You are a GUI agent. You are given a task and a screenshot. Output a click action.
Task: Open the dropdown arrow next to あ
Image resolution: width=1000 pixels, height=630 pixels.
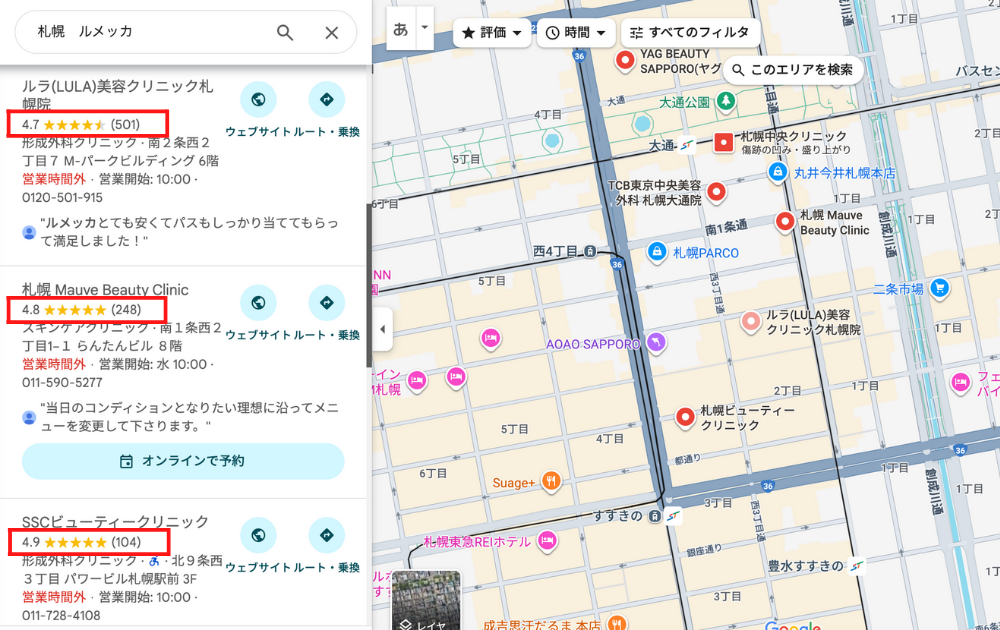tap(425, 28)
